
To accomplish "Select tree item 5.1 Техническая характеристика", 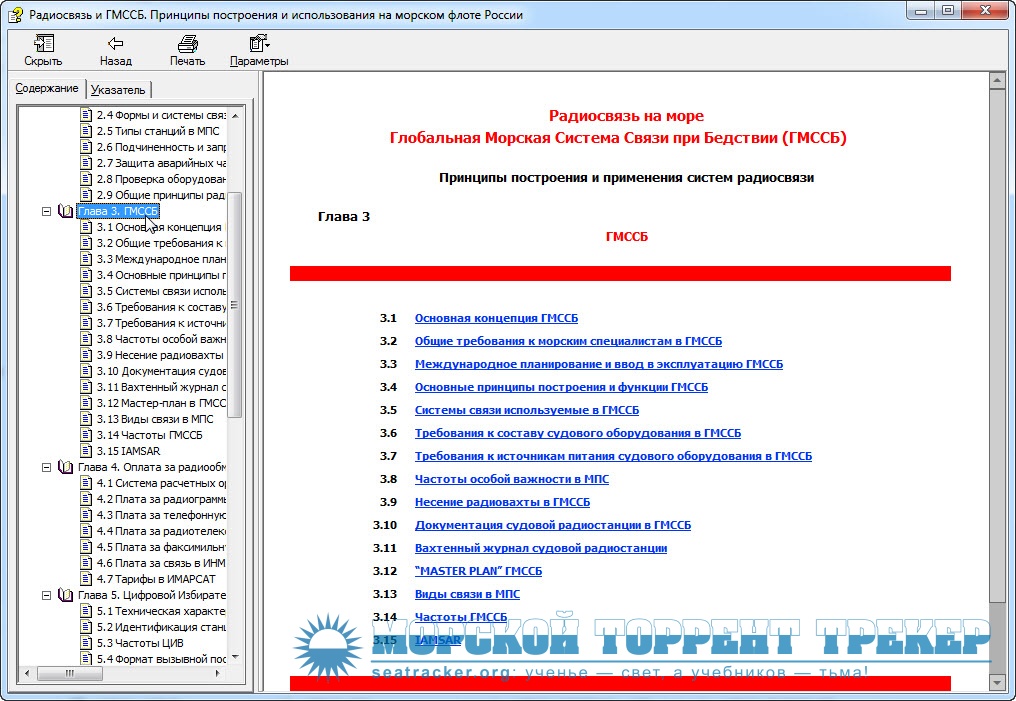I will tap(161, 611).
